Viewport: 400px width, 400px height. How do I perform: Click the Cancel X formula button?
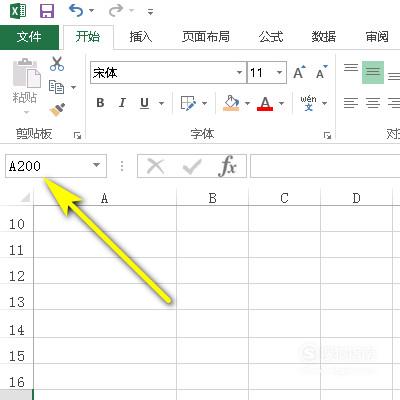coord(156,166)
